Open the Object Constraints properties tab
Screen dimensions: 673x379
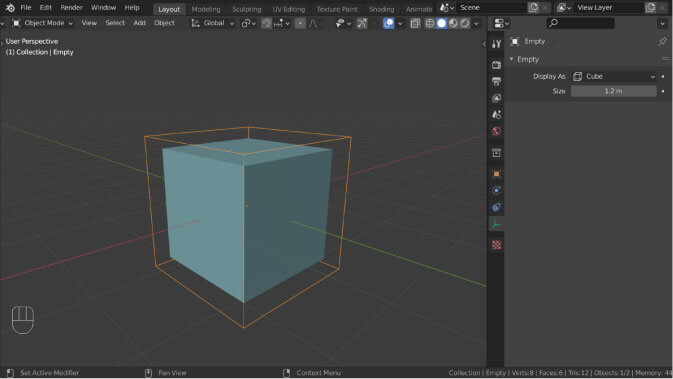[497, 207]
